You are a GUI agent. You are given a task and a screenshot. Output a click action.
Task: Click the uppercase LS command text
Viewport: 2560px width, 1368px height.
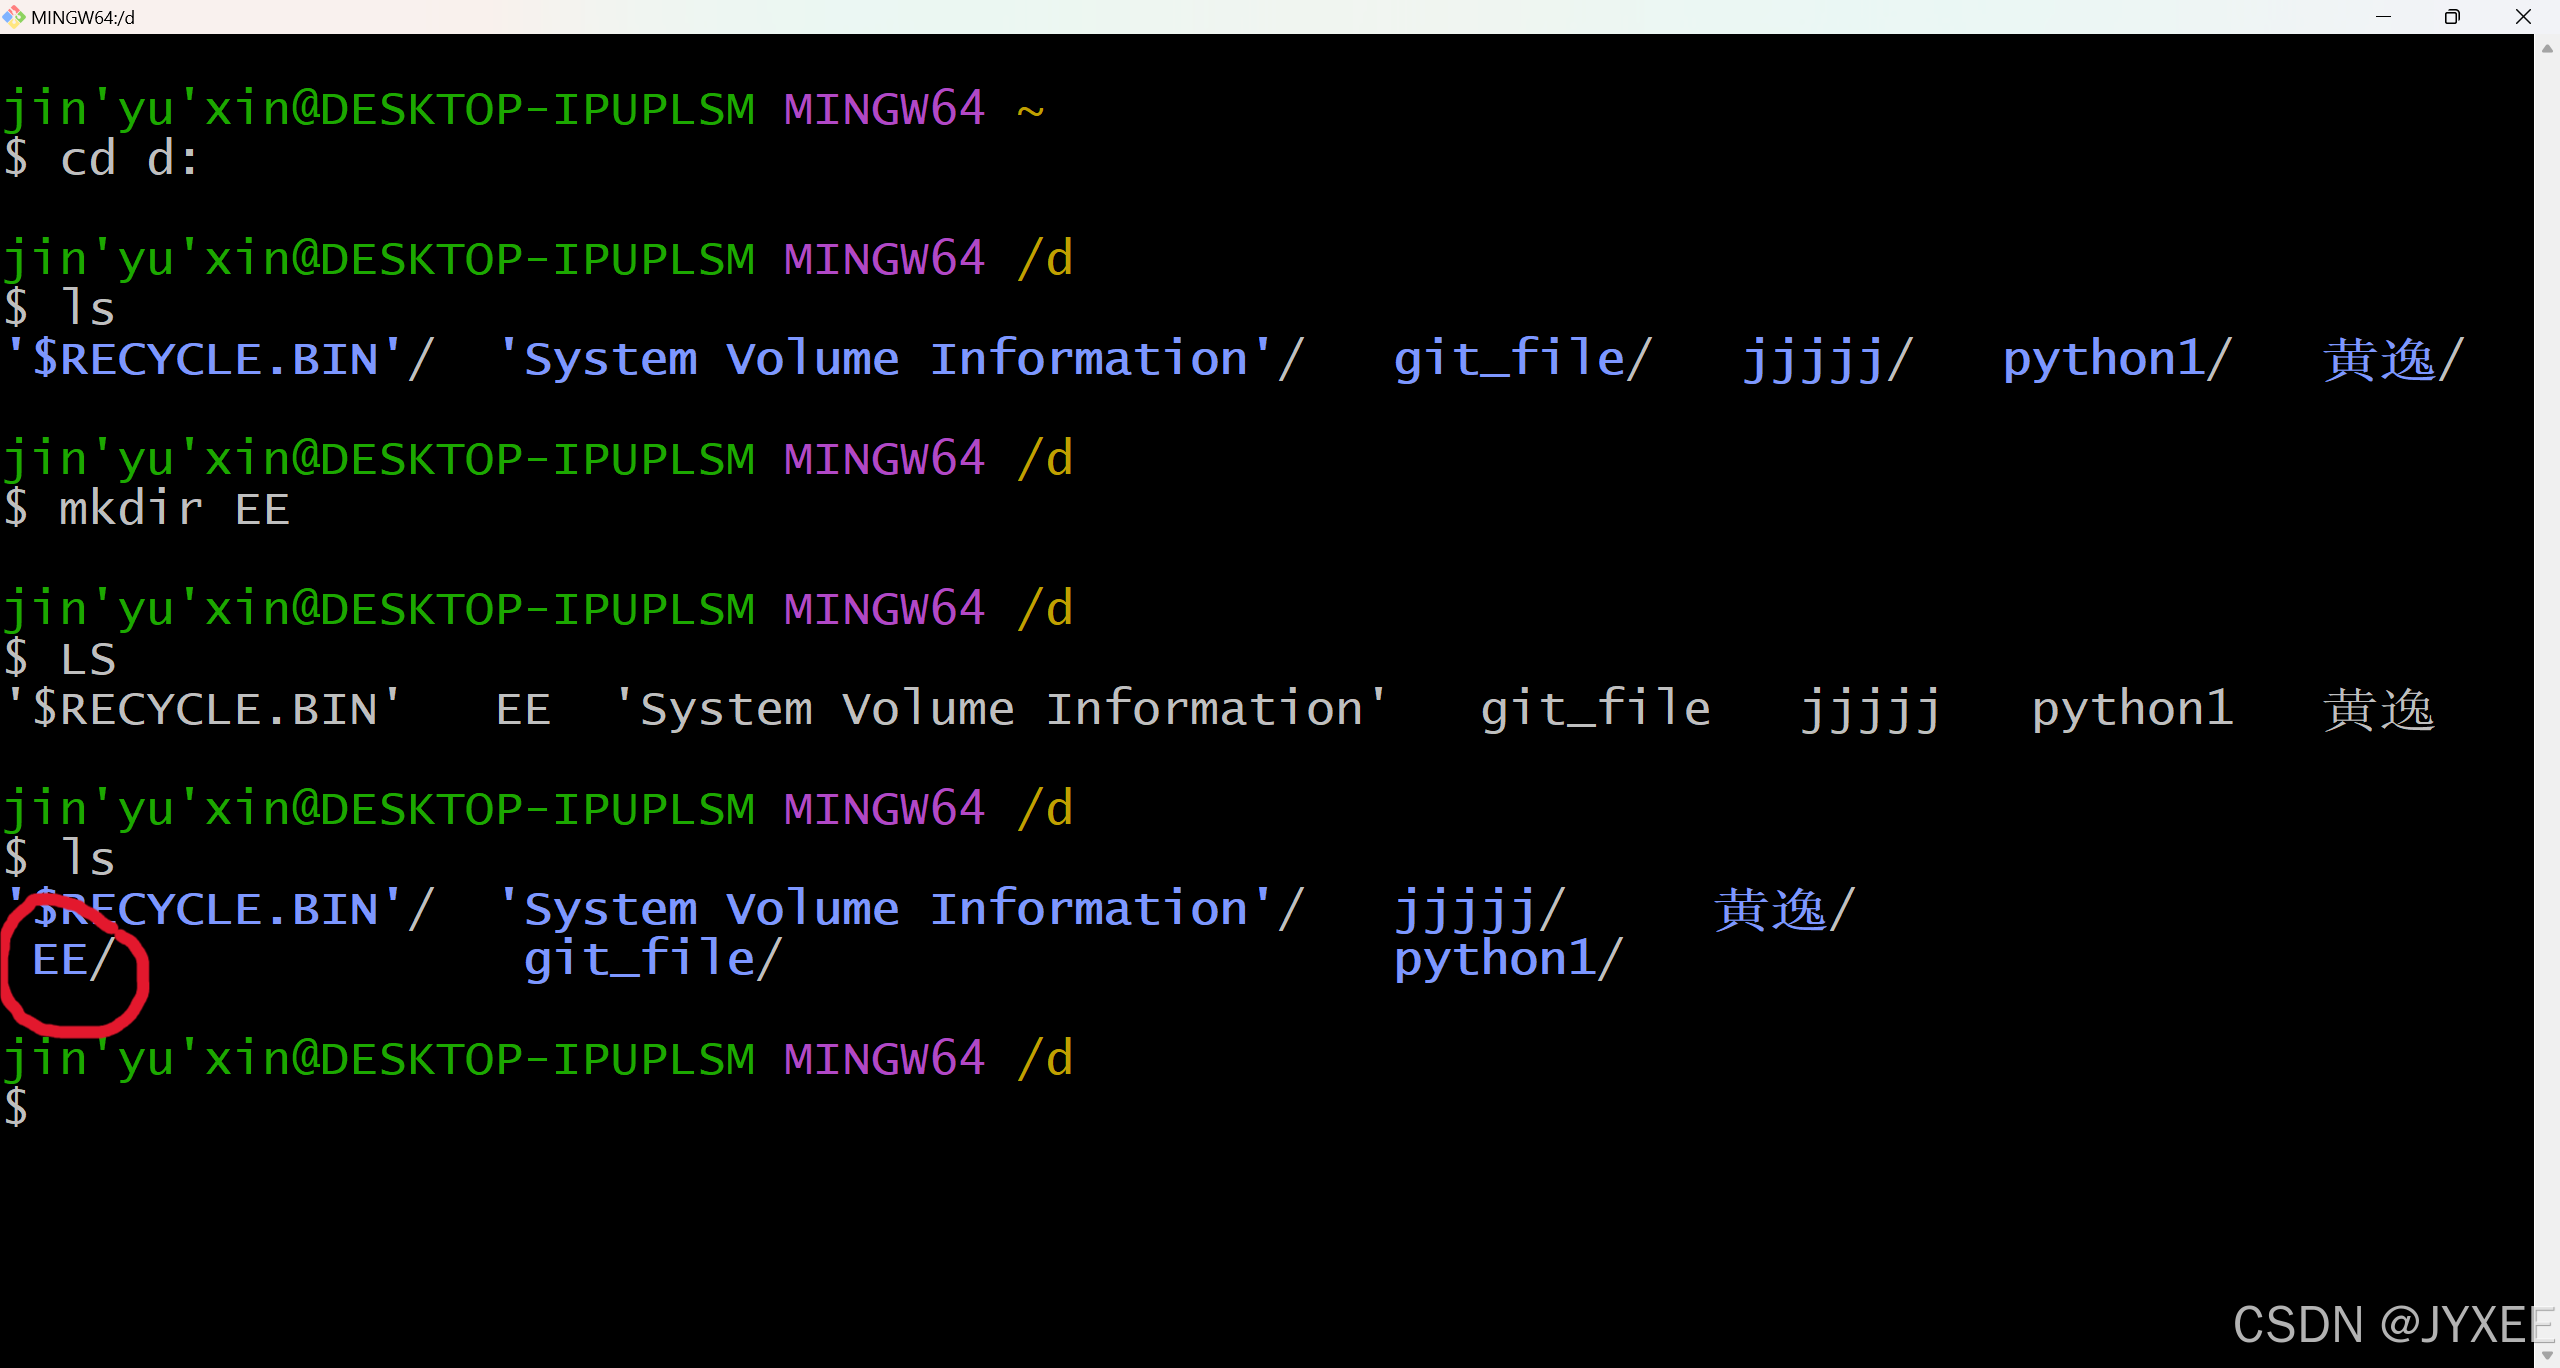(x=89, y=660)
